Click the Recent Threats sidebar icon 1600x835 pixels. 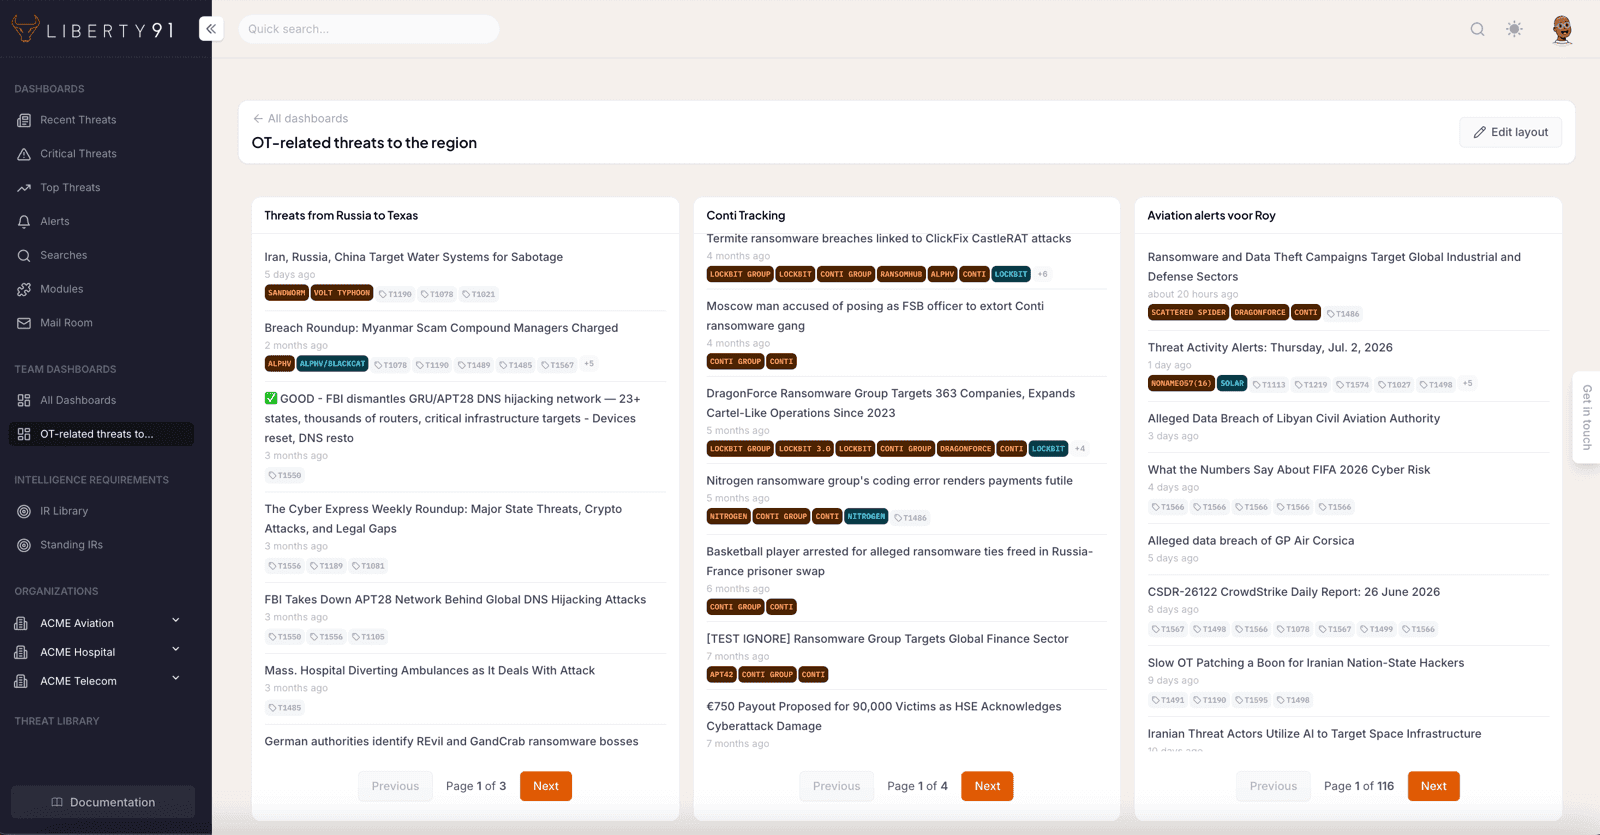tap(24, 120)
